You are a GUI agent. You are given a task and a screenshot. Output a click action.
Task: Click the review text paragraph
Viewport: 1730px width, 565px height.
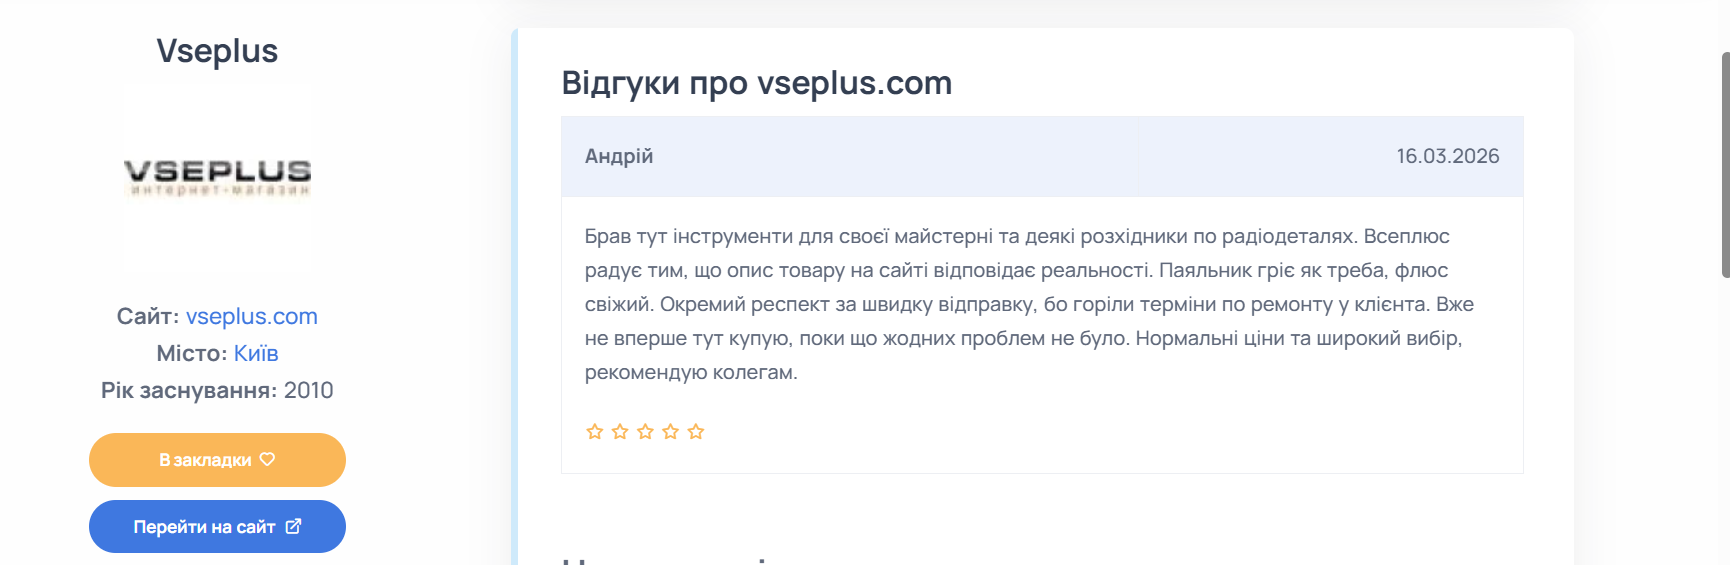(x=1030, y=304)
